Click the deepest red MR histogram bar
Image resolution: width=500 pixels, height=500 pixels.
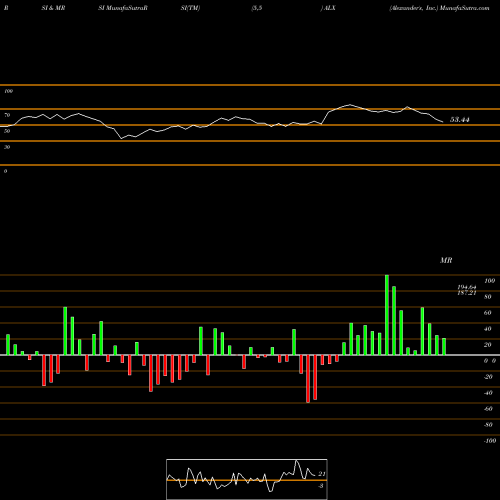(x=308, y=379)
